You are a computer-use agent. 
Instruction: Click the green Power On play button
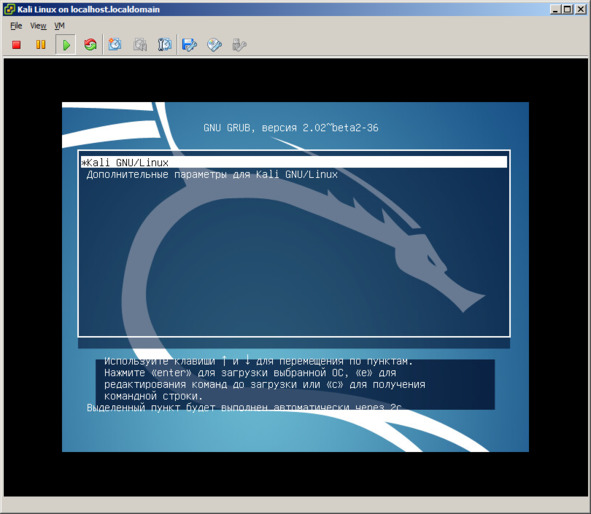click(x=66, y=45)
